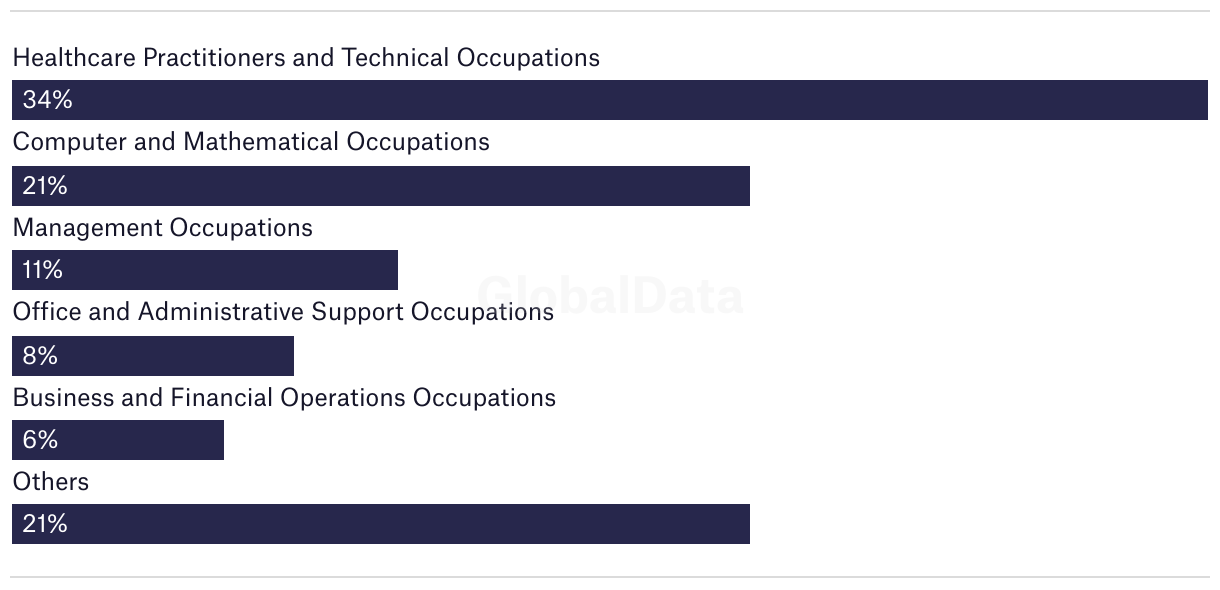Click the Business and Financial Operations 6% bar

pos(118,440)
